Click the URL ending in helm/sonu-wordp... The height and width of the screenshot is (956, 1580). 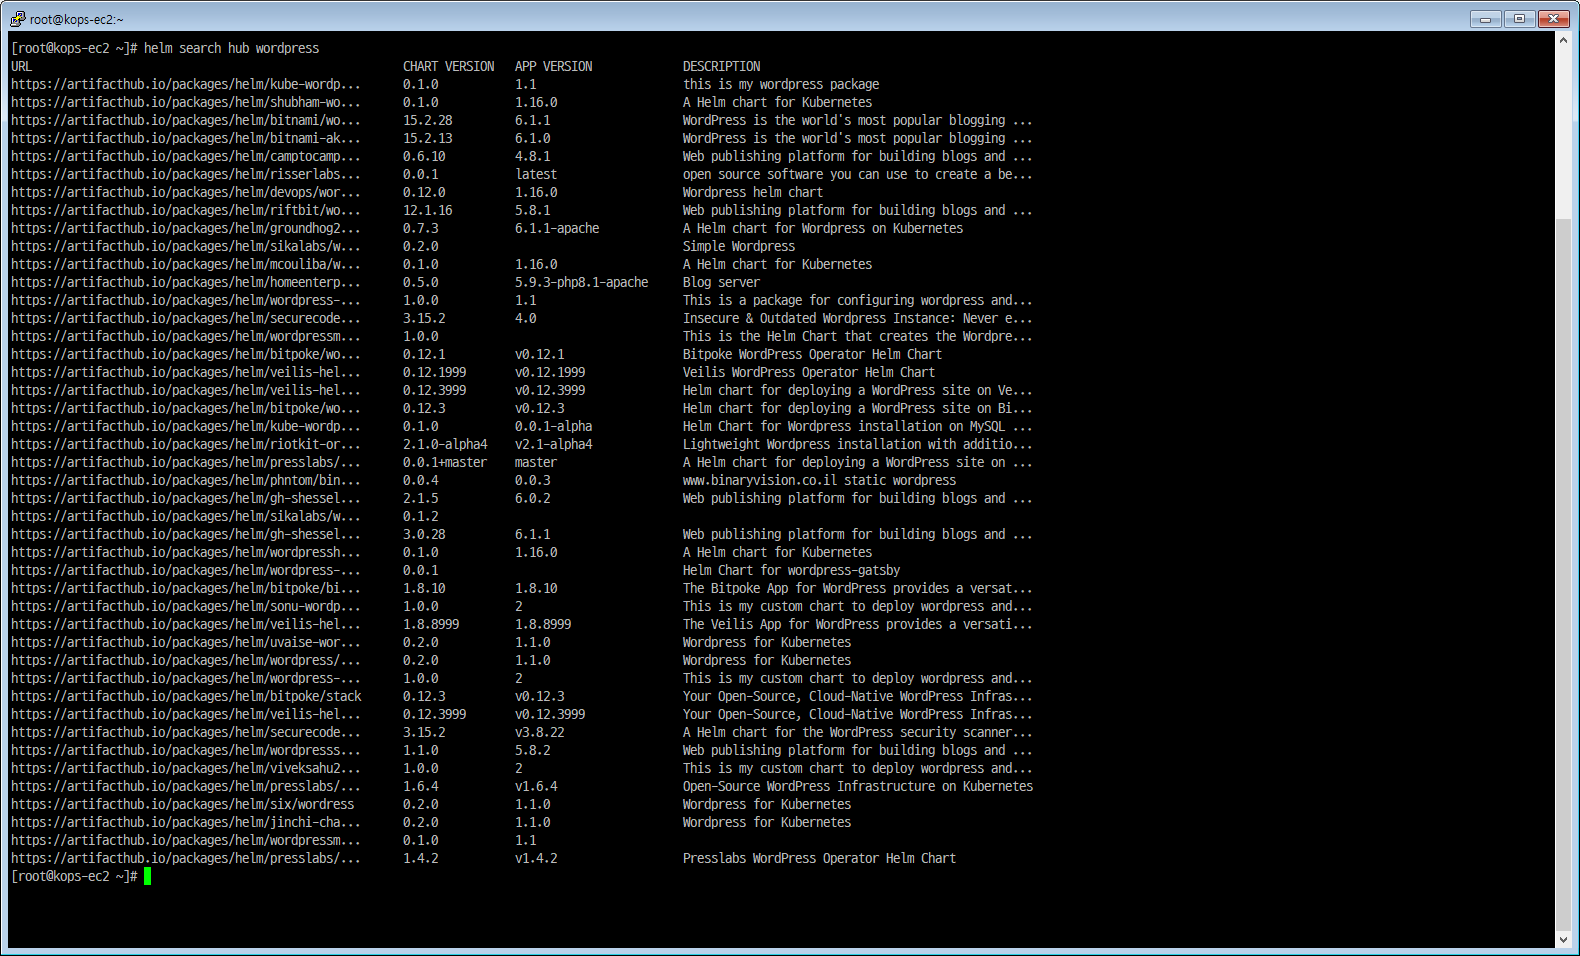(x=186, y=606)
